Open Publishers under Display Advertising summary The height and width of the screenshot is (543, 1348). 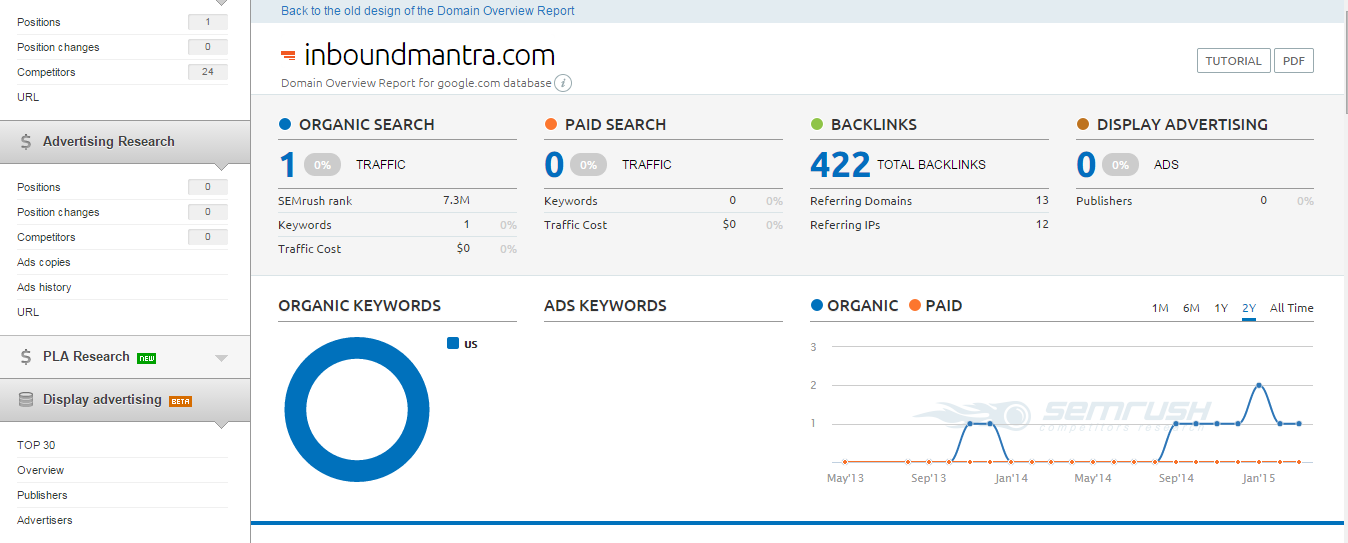pyautogui.click(x=1104, y=201)
